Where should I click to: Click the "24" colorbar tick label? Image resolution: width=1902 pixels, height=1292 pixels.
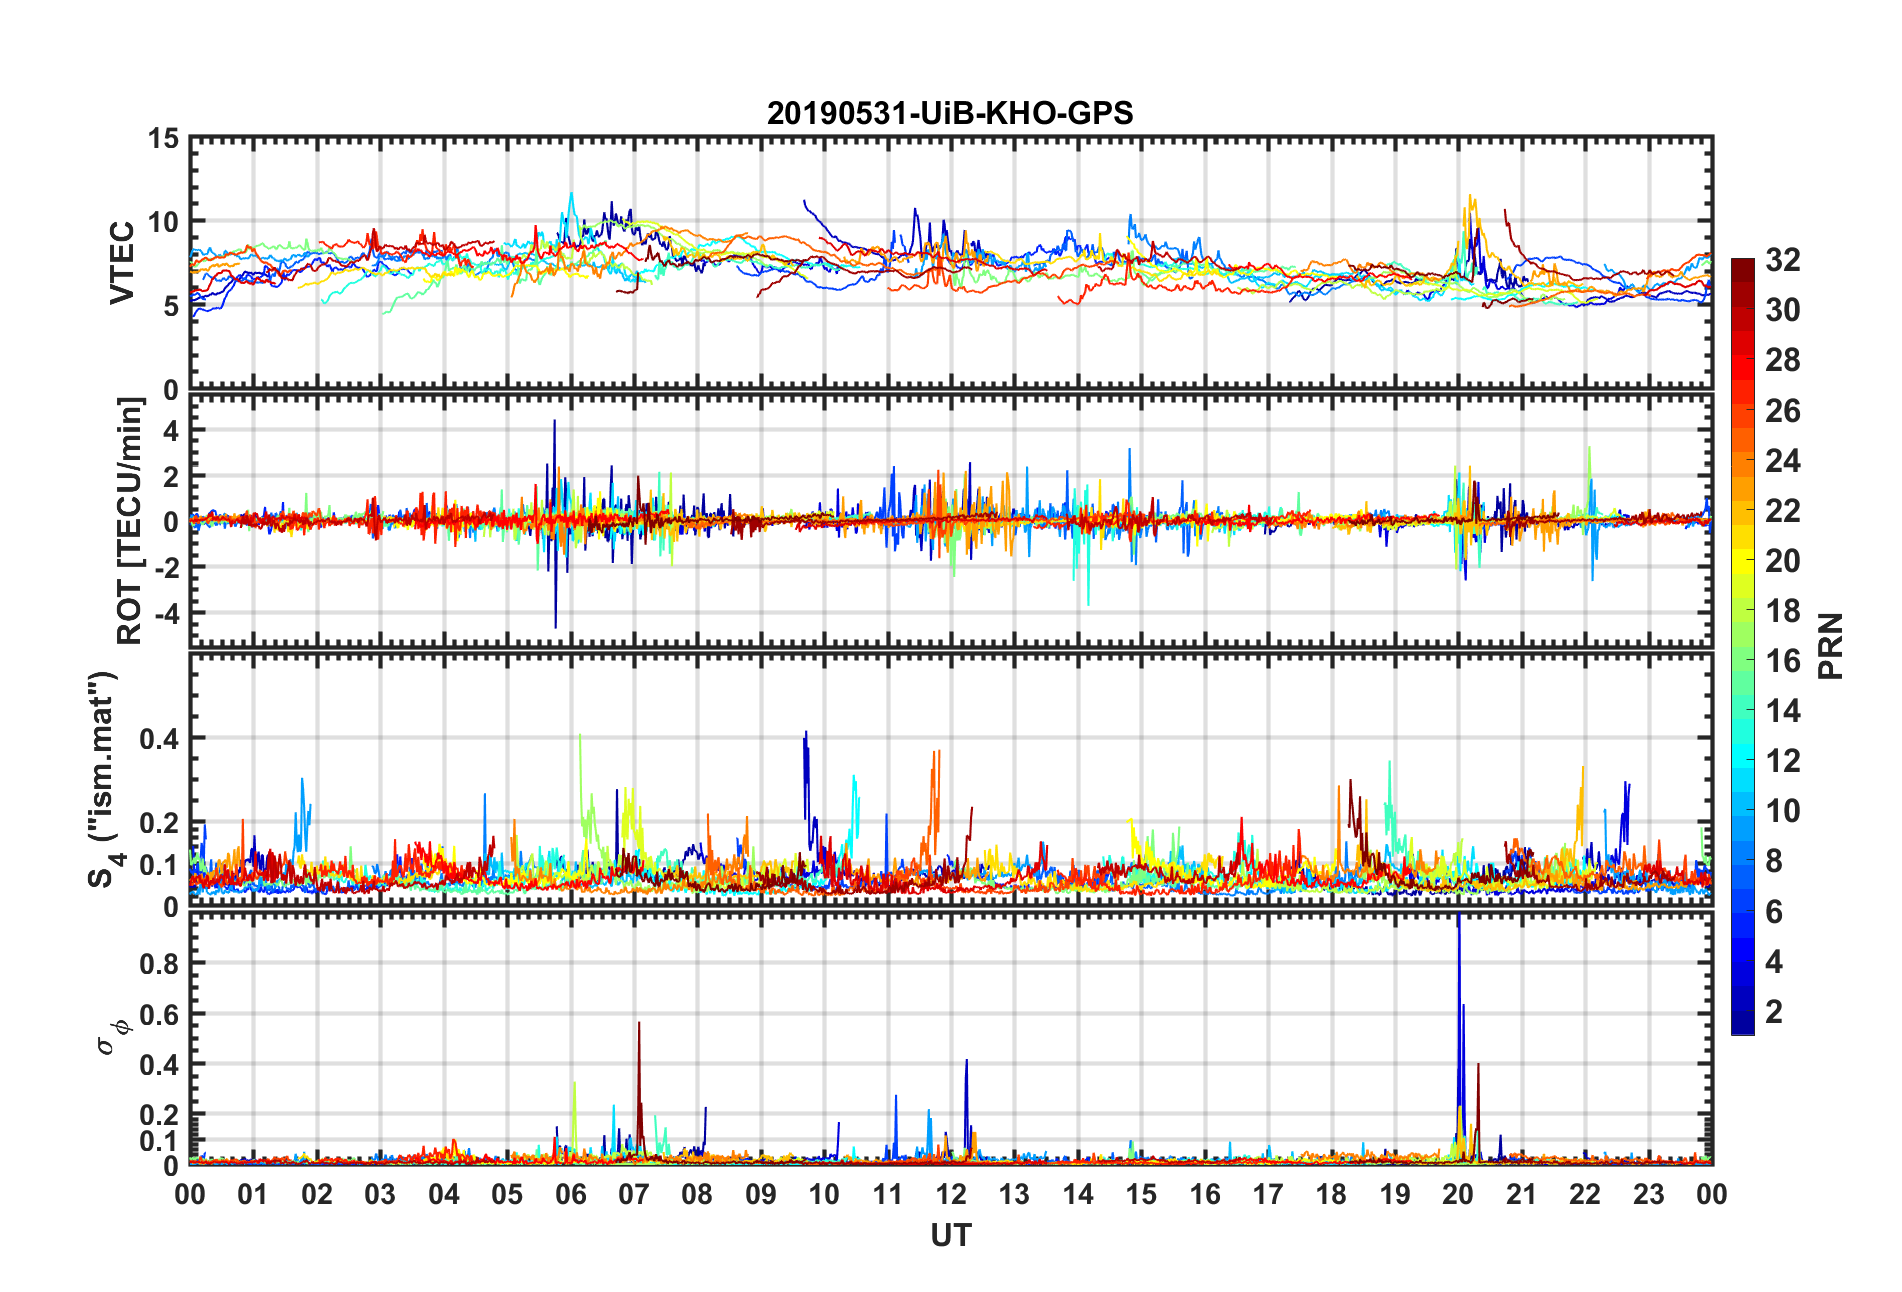[x=1782, y=461]
